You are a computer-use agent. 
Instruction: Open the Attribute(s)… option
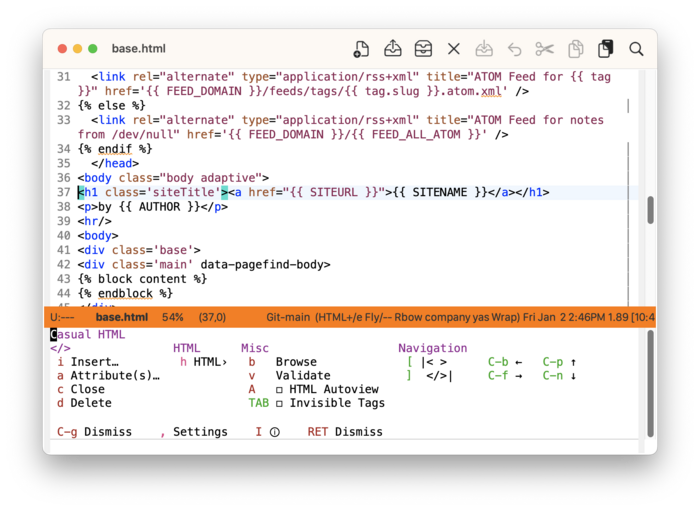pos(114,376)
